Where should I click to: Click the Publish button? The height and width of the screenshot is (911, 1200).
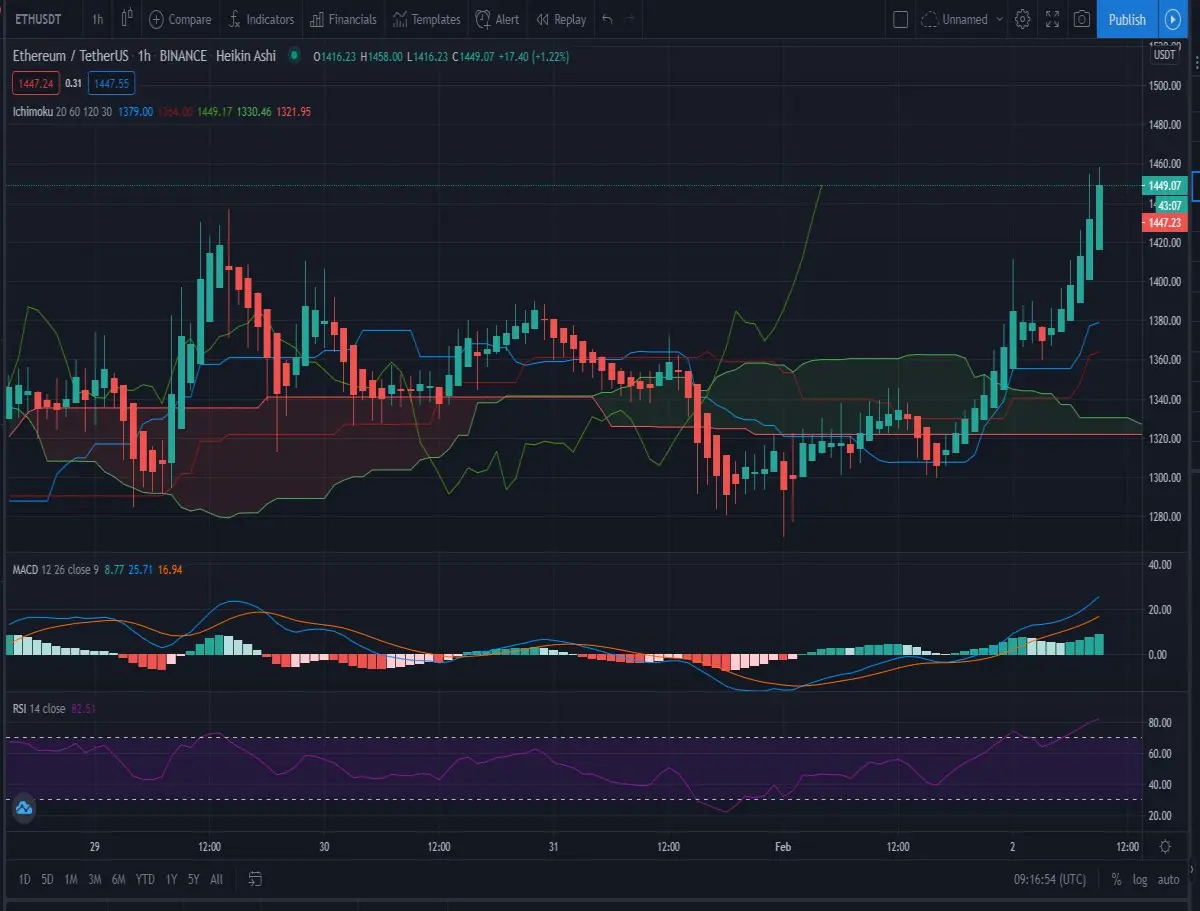coord(1127,19)
